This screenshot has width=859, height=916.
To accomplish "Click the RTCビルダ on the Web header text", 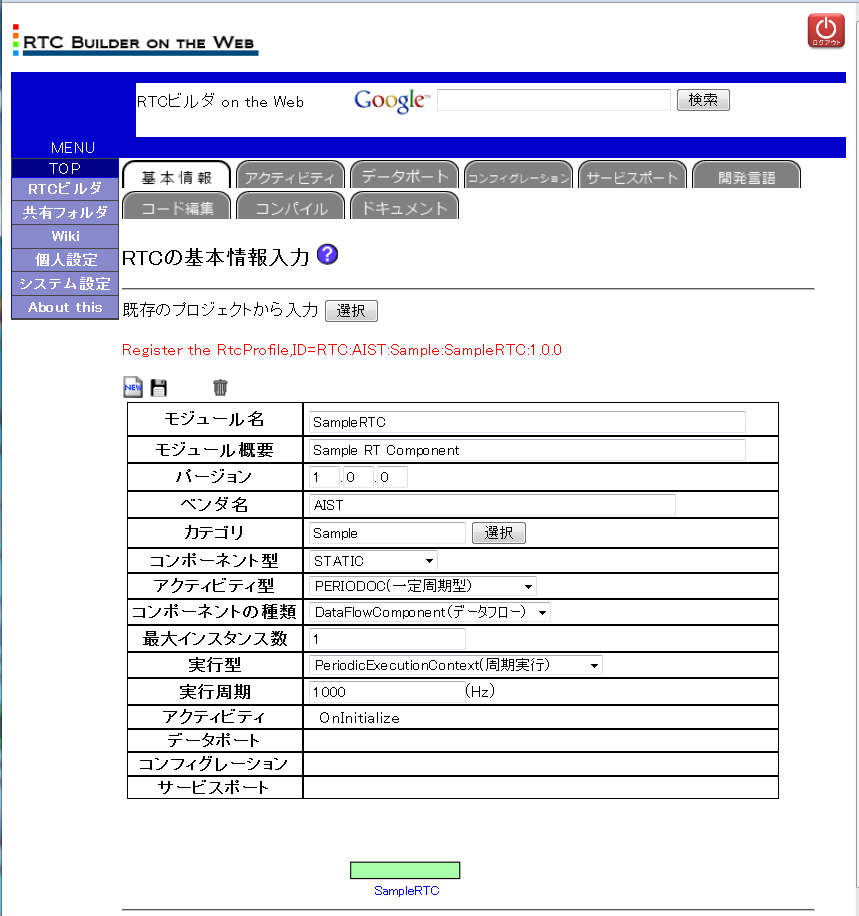I will click(x=220, y=101).
